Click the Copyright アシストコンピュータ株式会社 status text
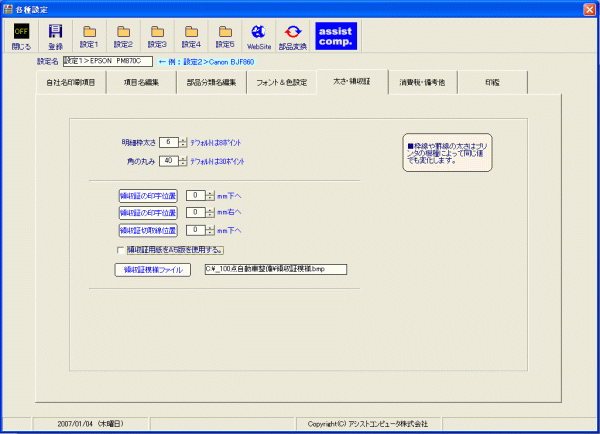Viewport: 600px width, 434px height. click(368, 424)
